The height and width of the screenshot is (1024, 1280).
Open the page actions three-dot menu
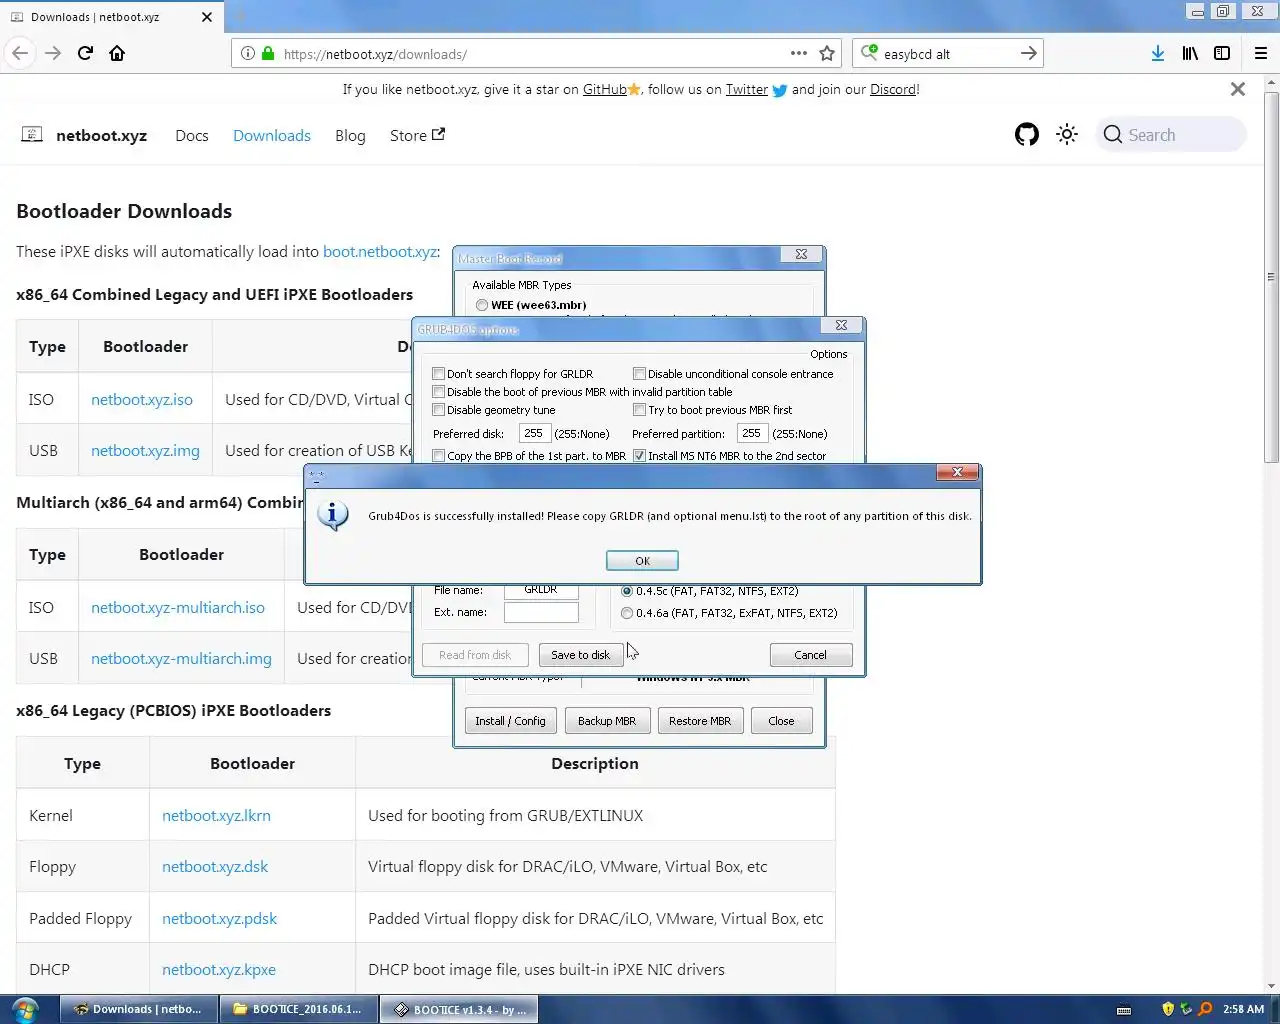point(798,53)
